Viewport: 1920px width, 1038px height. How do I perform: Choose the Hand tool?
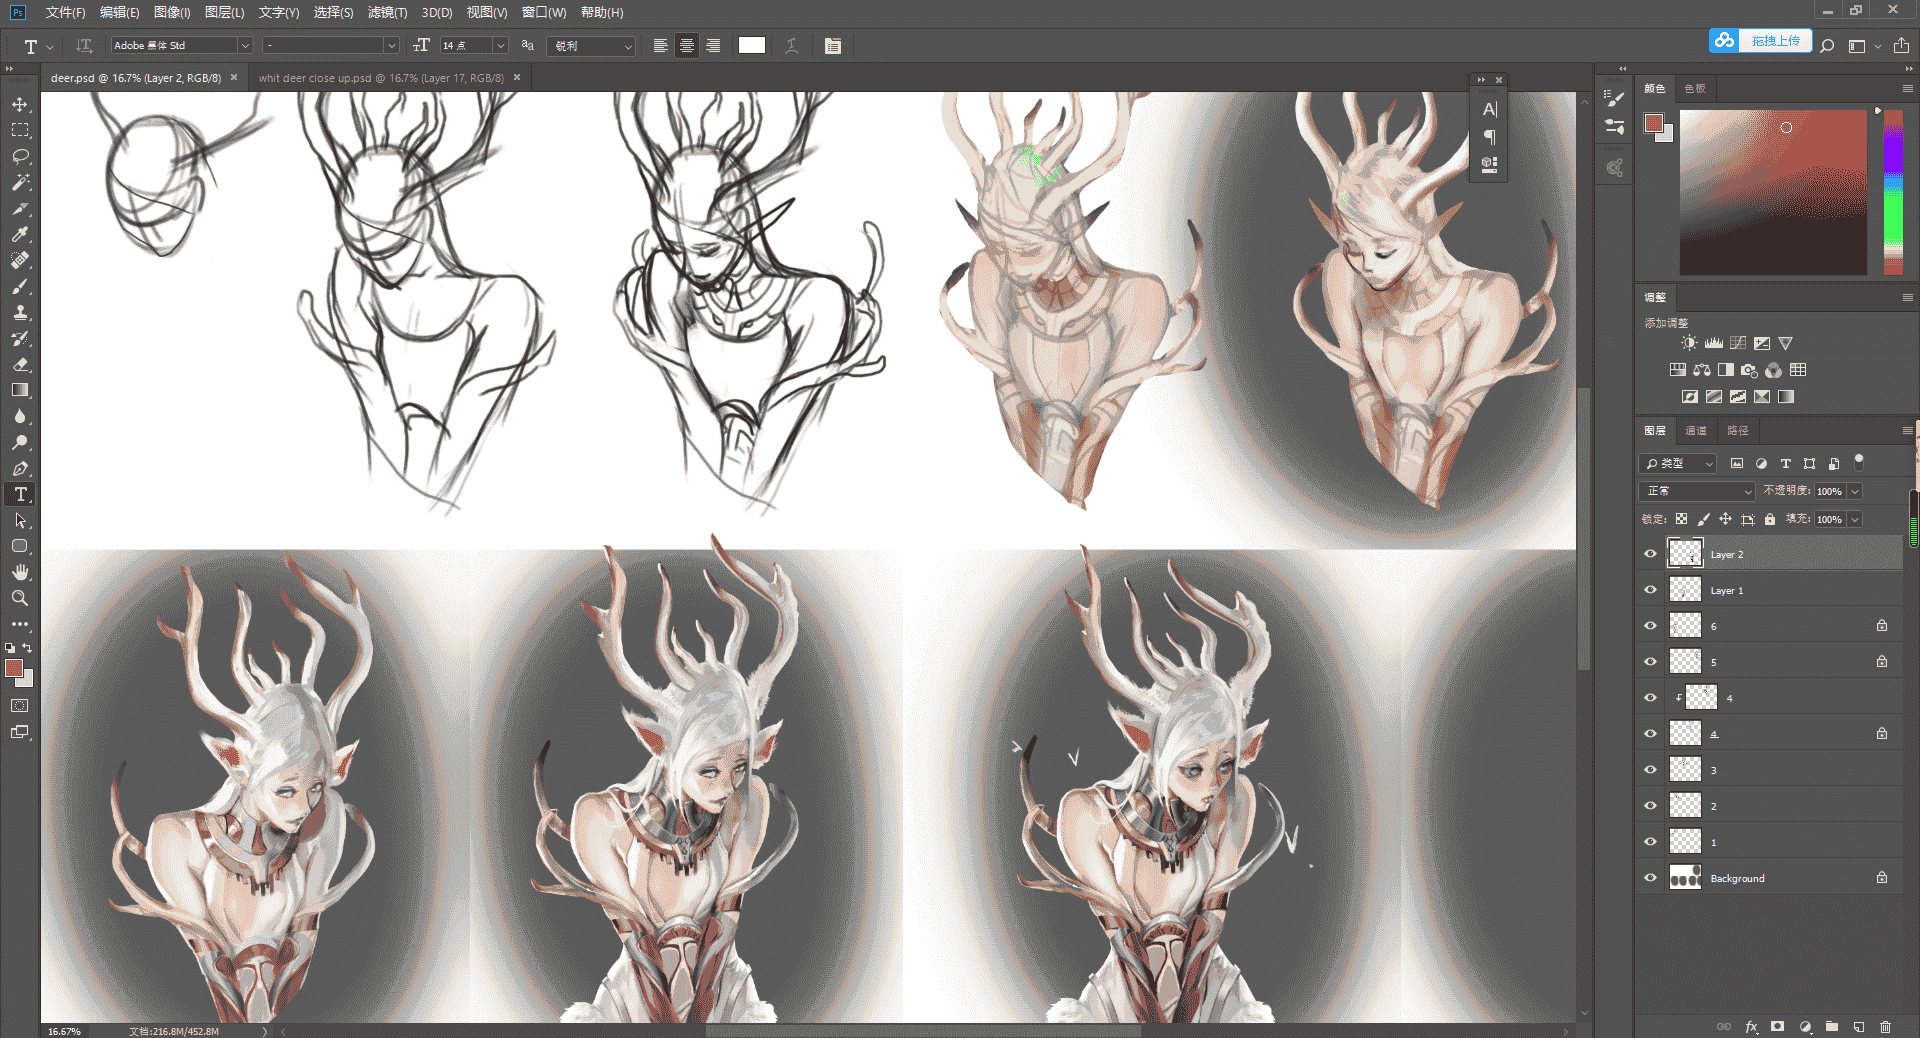pos(20,572)
